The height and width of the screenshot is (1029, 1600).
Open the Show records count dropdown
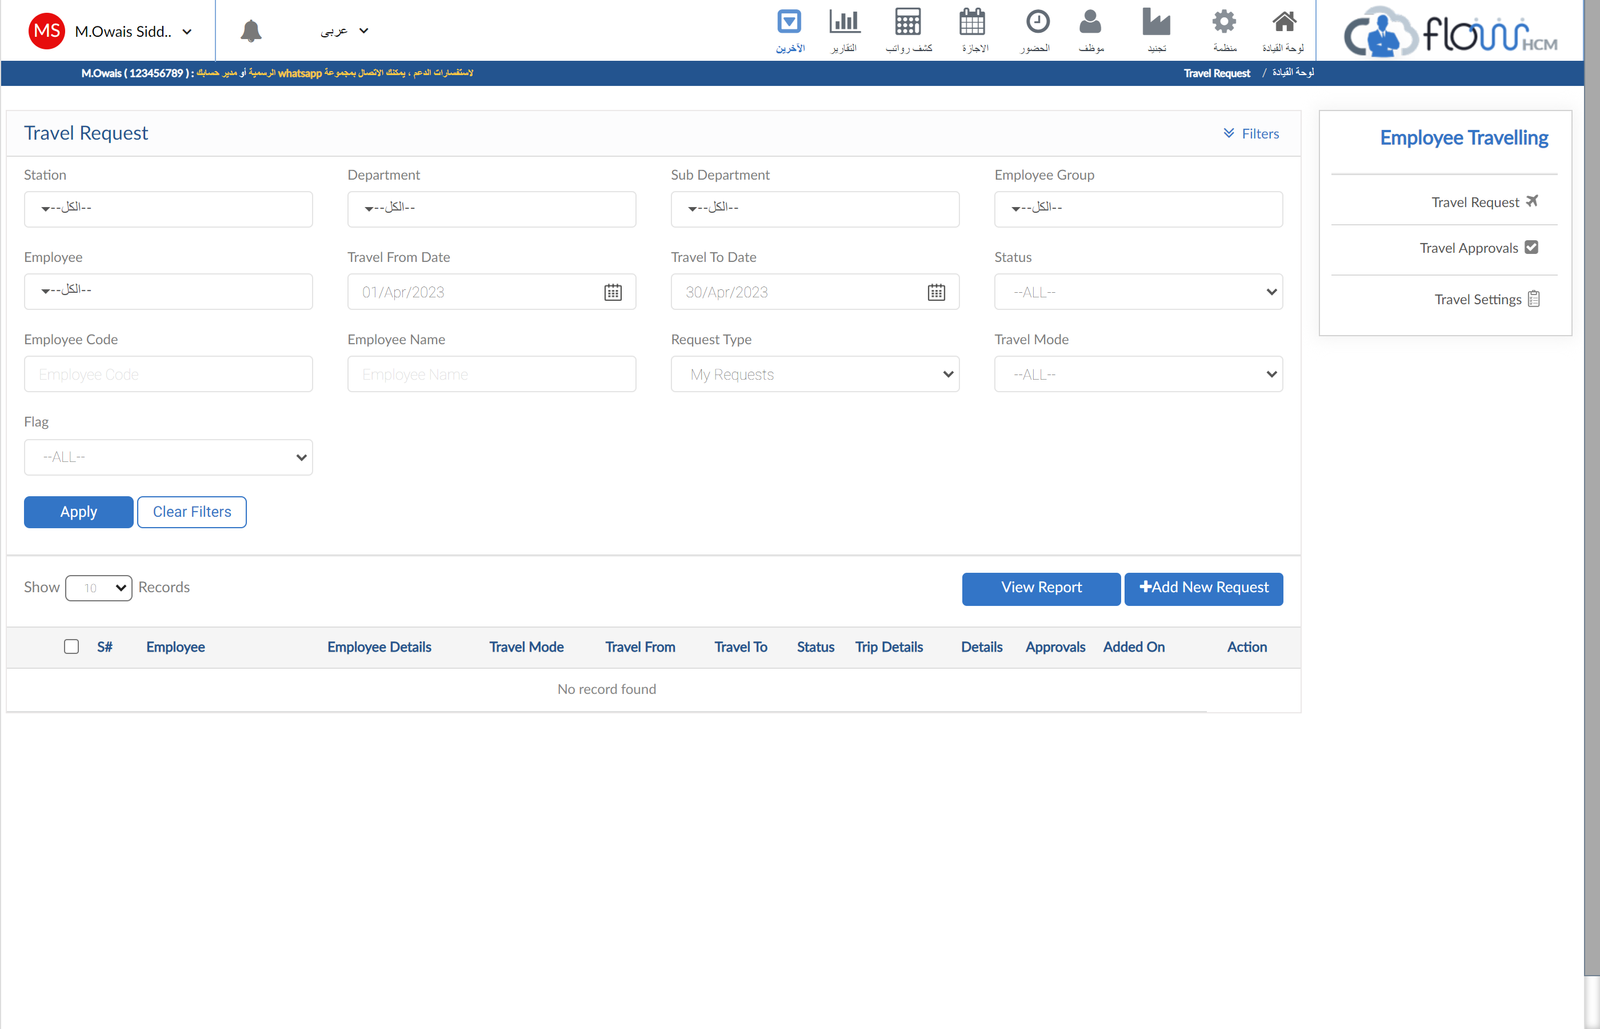pos(98,588)
